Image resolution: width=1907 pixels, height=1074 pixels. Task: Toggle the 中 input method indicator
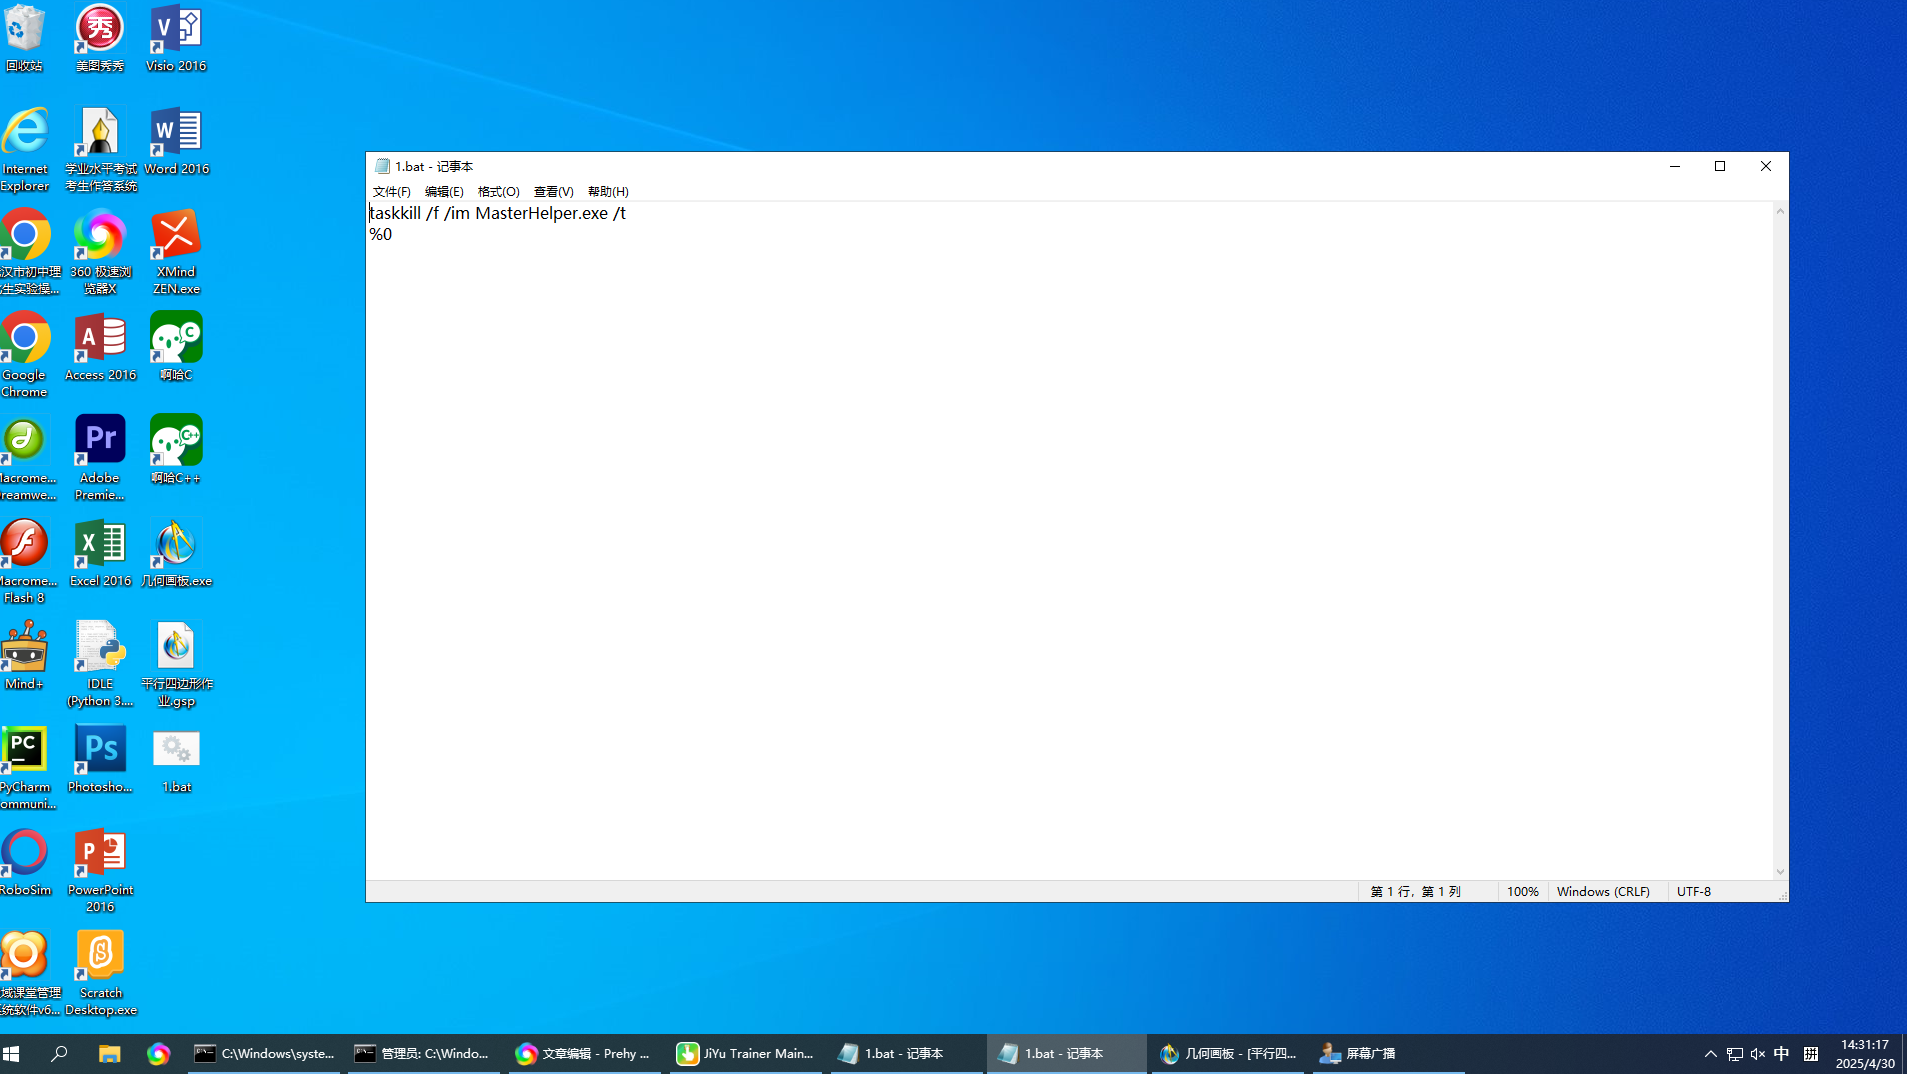click(1782, 1053)
